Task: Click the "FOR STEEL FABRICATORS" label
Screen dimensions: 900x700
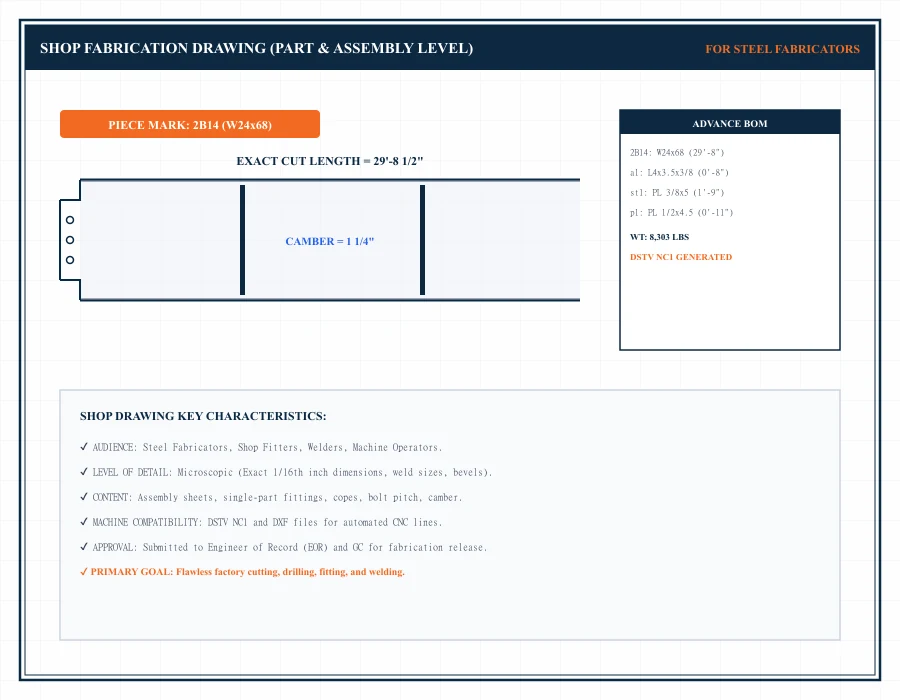Action: (782, 49)
